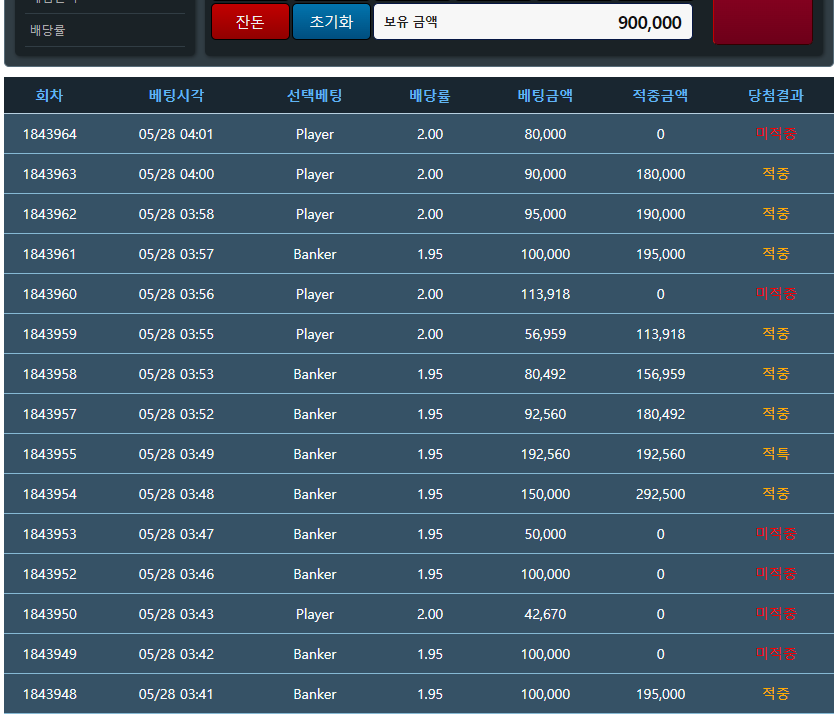Click Banker selection in row 1843961
834x717 pixels.
point(315,254)
